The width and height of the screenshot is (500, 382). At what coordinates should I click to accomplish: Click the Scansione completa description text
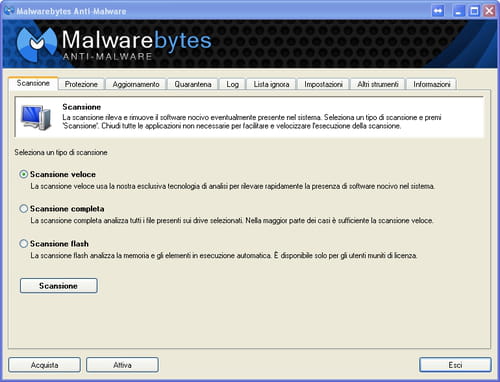(x=232, y=221)
